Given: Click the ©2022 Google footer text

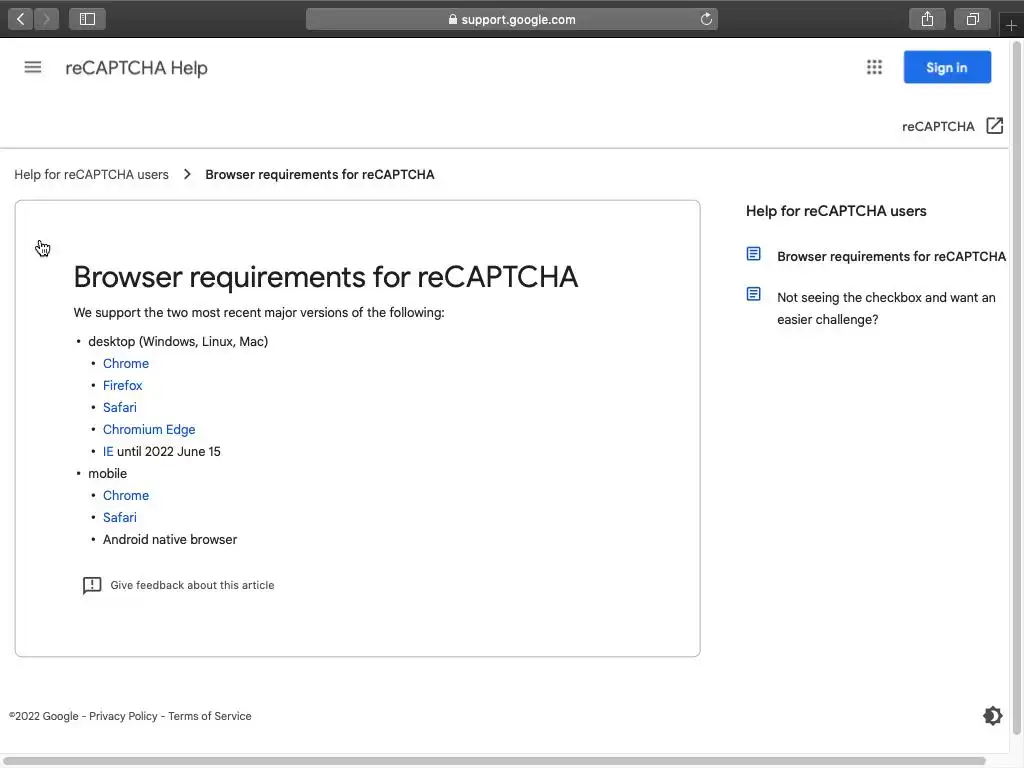Looking at the screenshot, I should click(x=44, y=716).
